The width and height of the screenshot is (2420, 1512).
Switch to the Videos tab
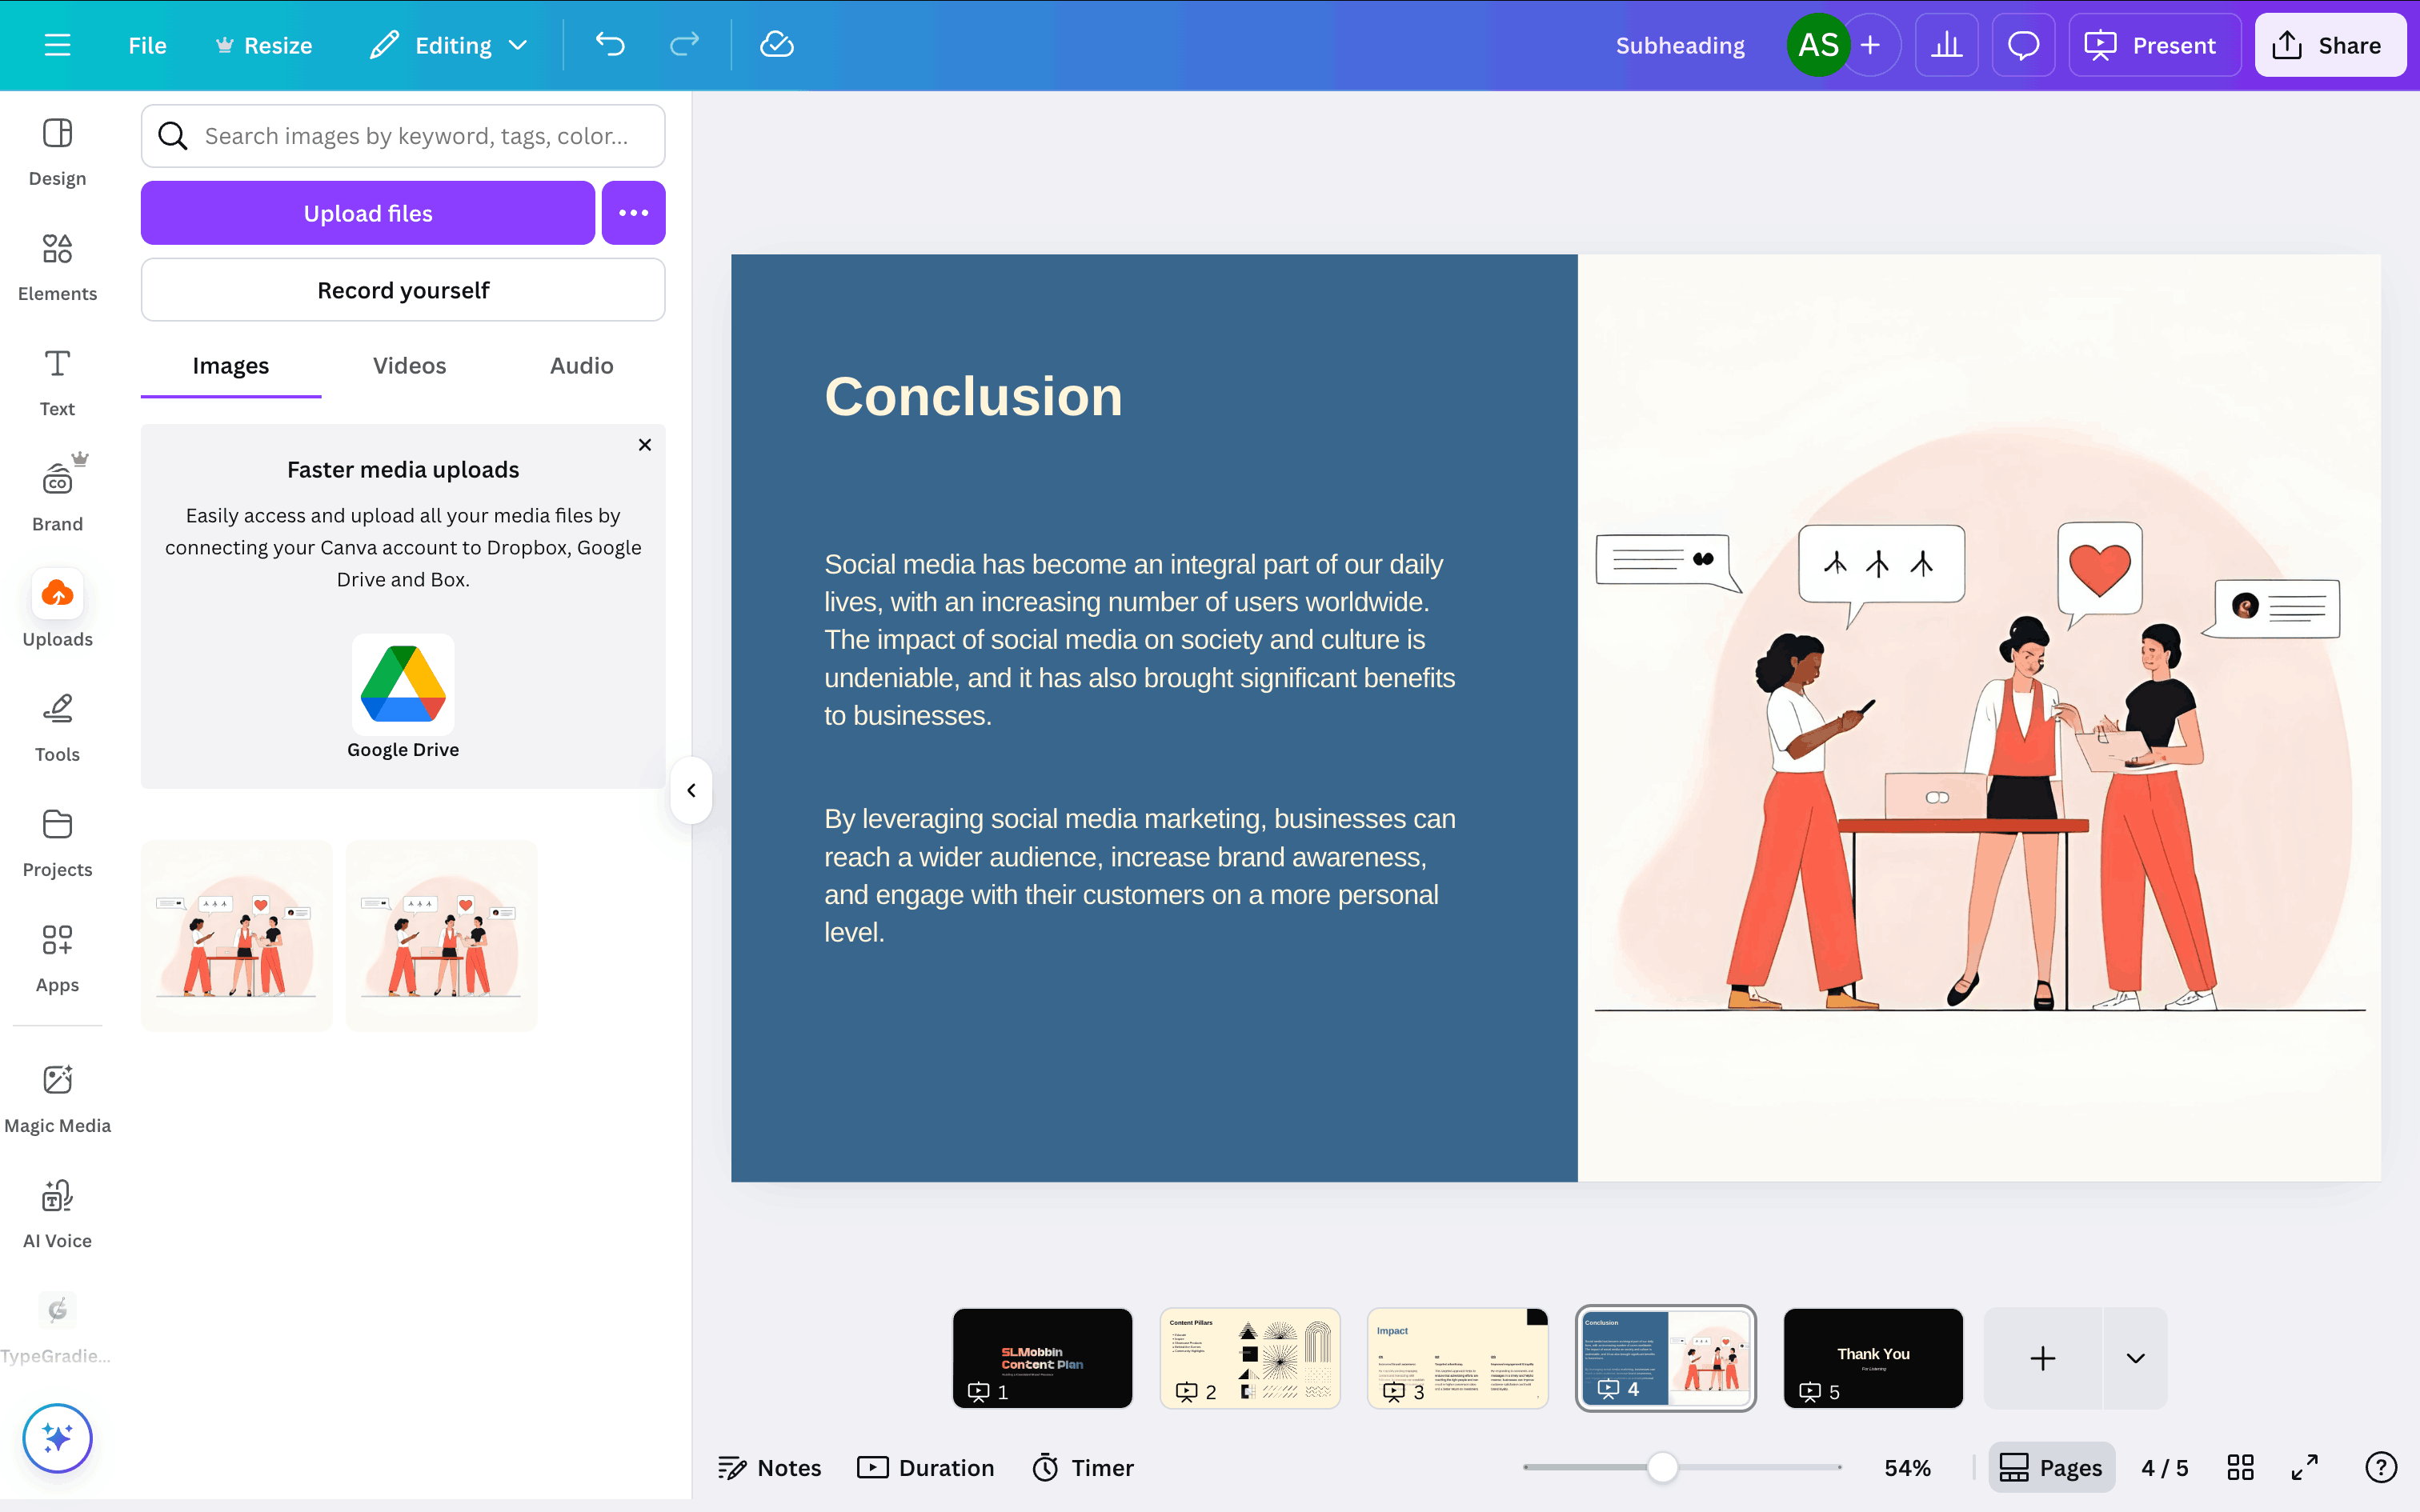409,366
